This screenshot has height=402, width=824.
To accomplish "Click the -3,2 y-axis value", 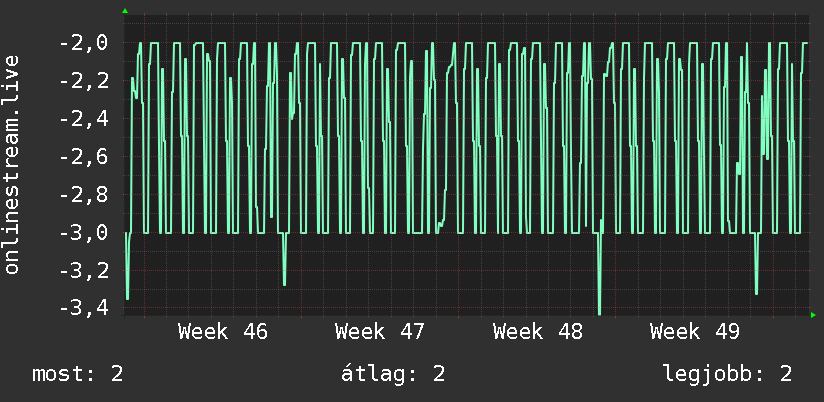I will click(84, 271).
